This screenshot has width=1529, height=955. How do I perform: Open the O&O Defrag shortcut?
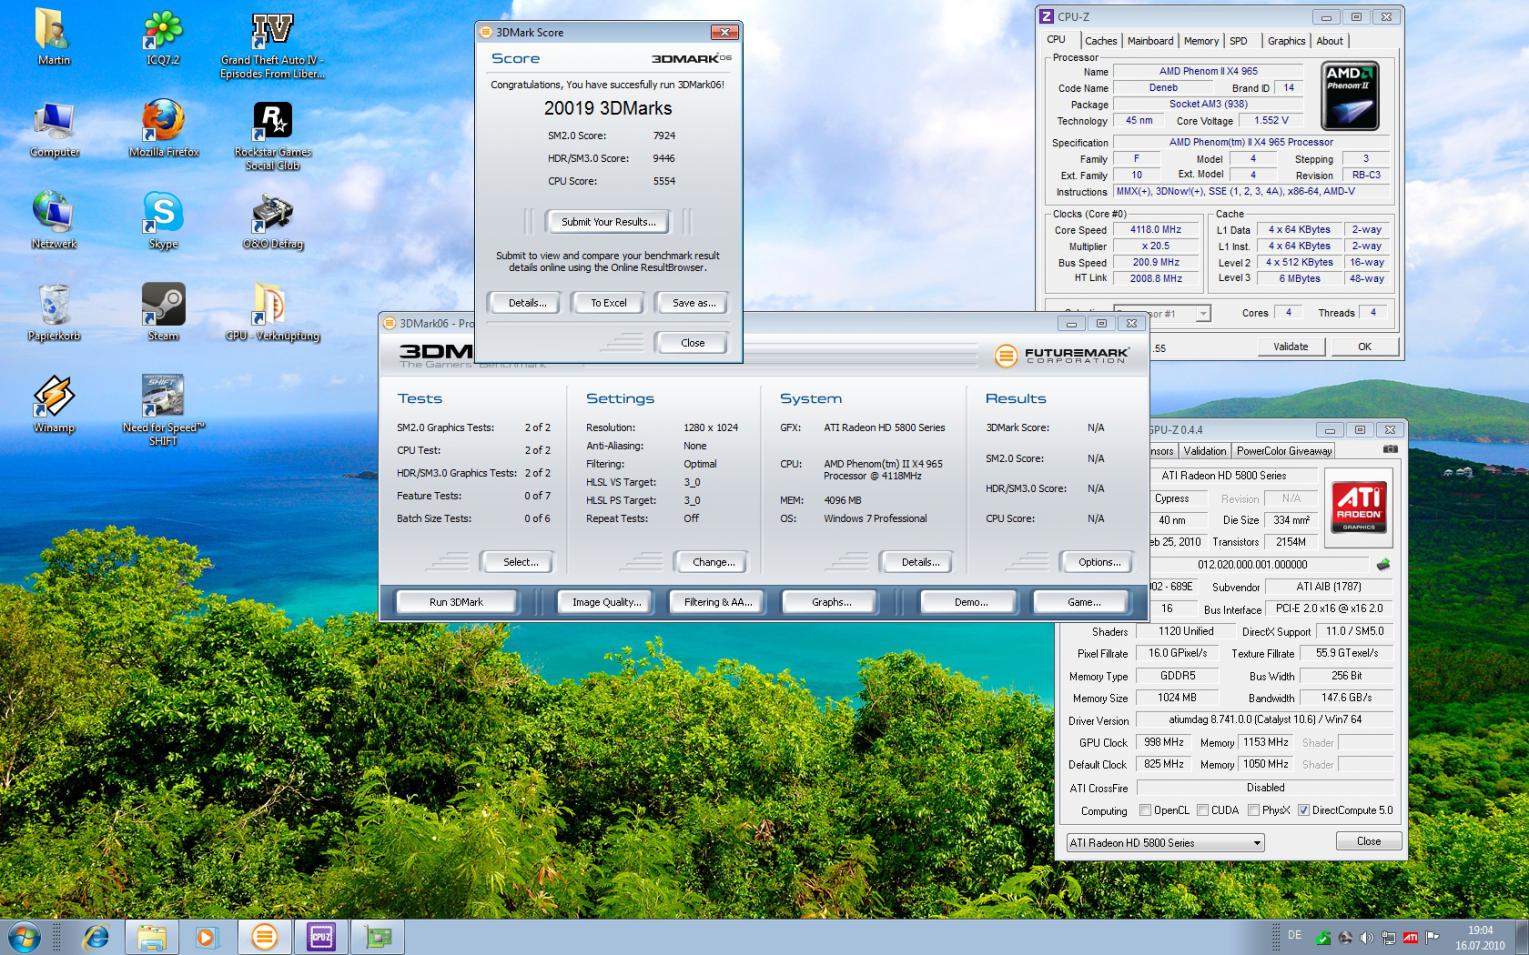[x=272, y=221]
